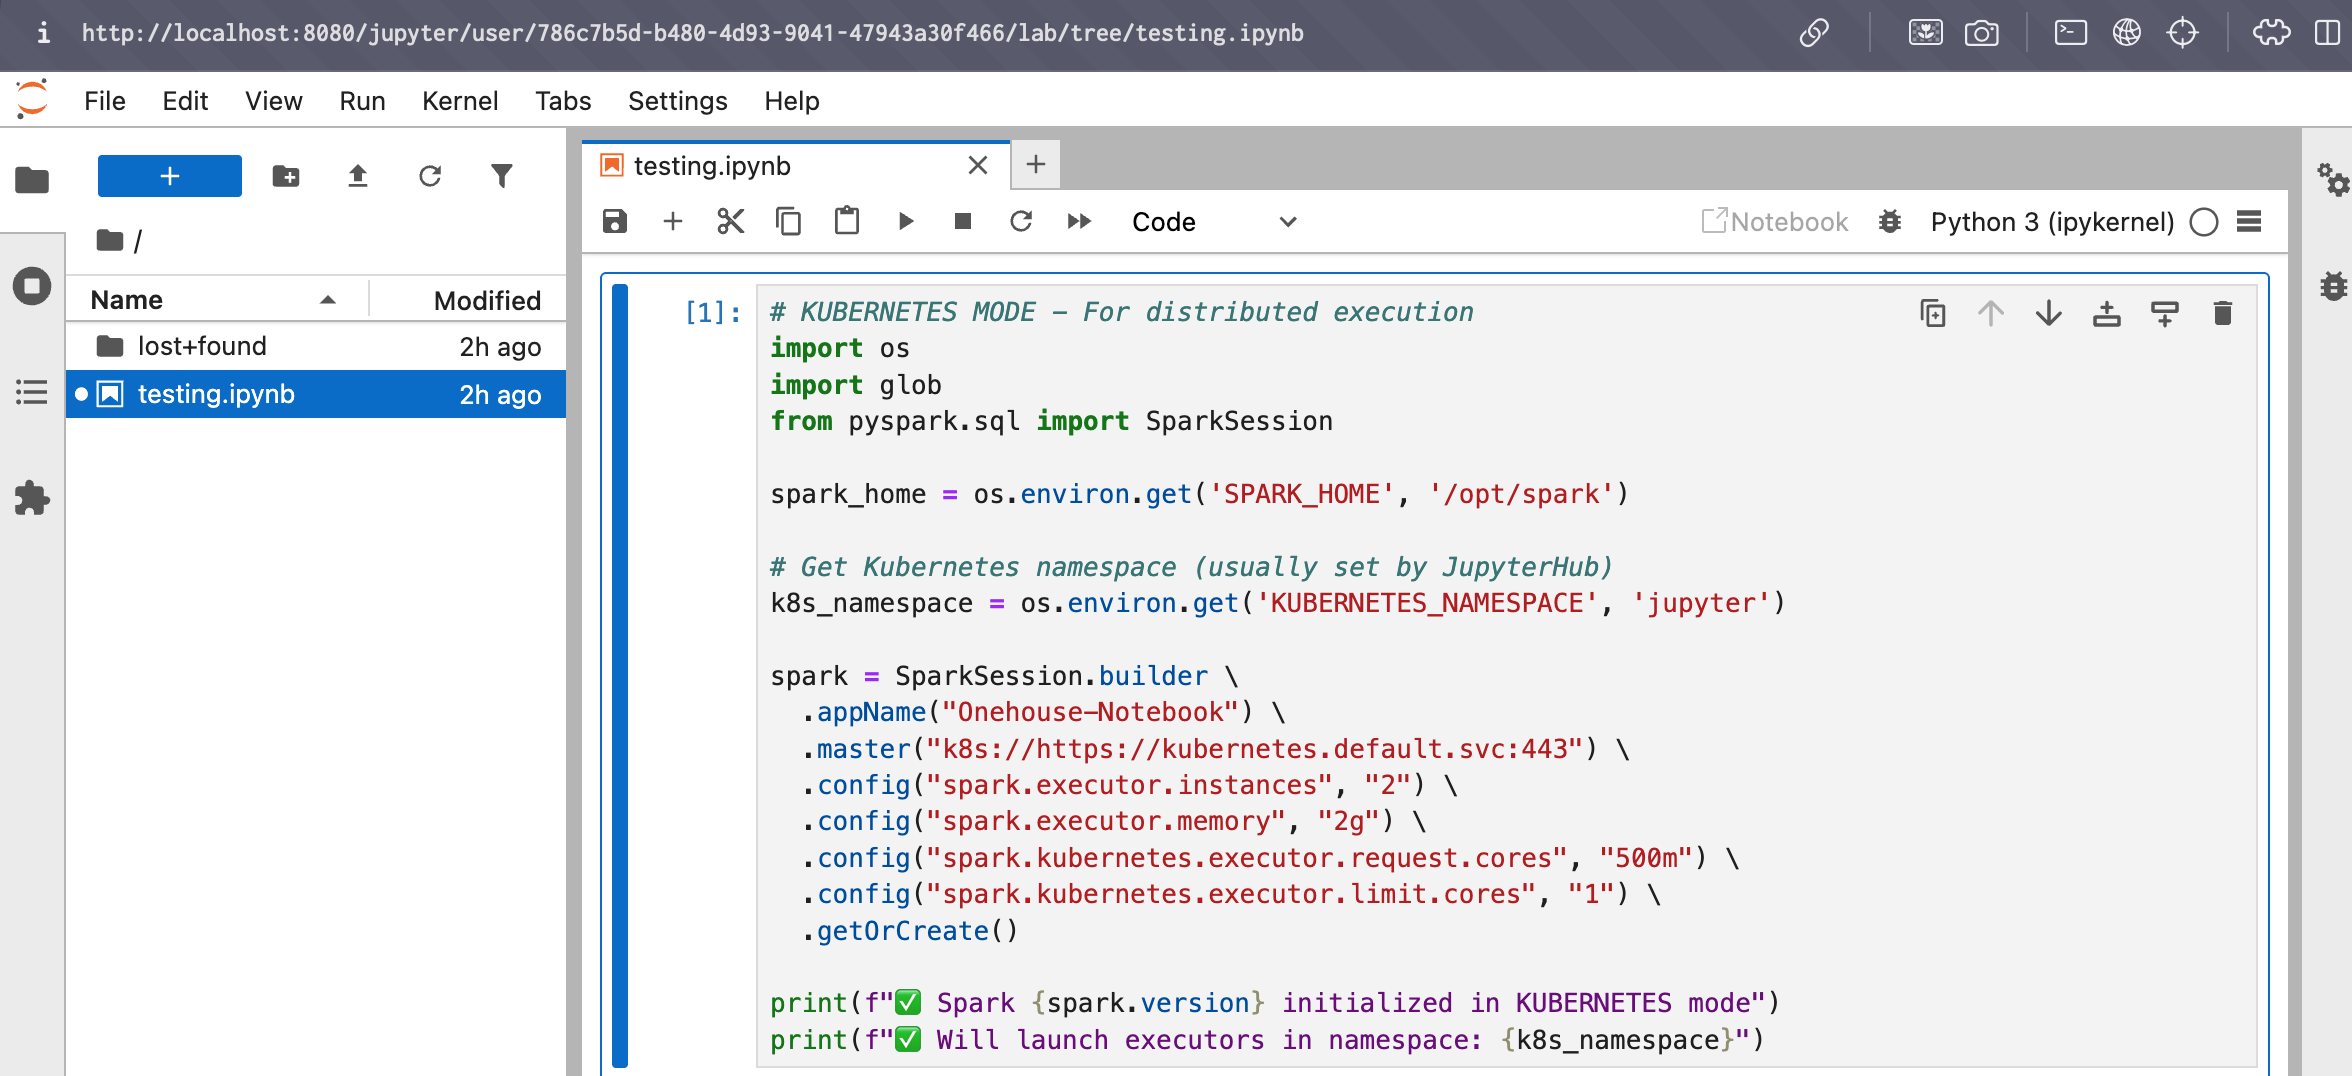This screenshot has height=1076, width=2352.
Task: Open the Running Terminals and Kernels panel
Action: click(32, 287)
